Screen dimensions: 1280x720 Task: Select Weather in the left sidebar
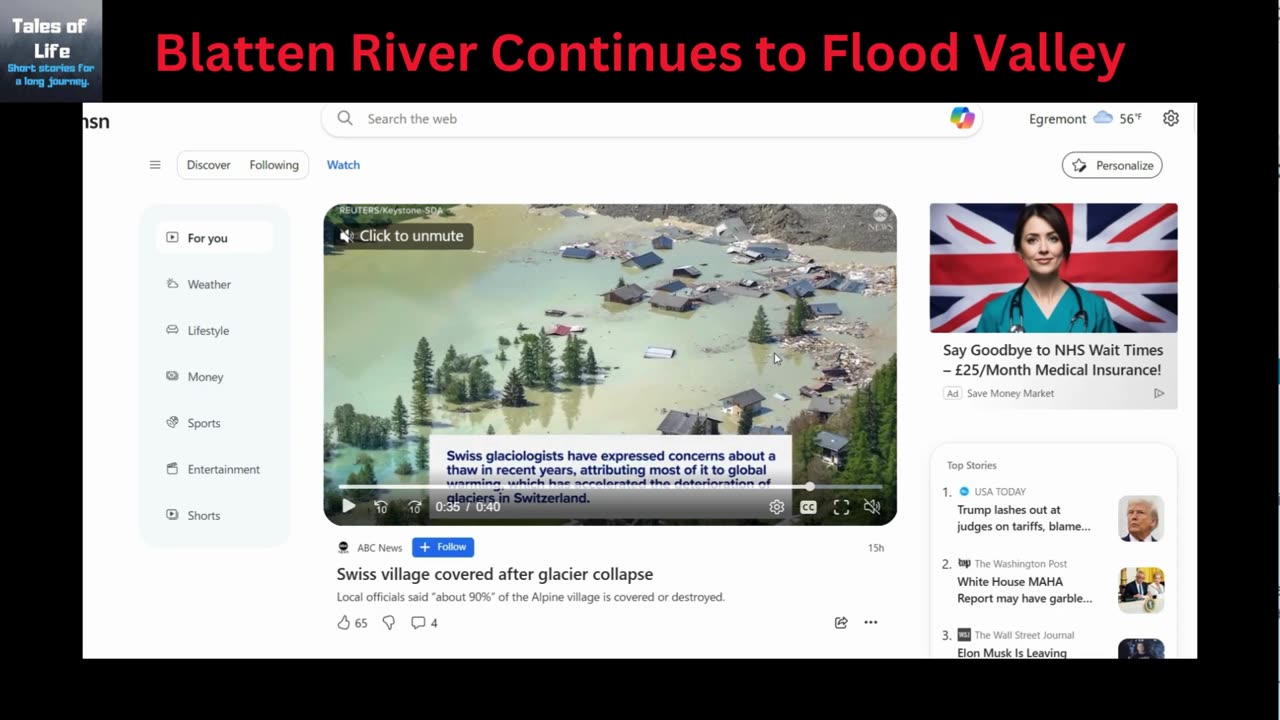tap(209, 284)
